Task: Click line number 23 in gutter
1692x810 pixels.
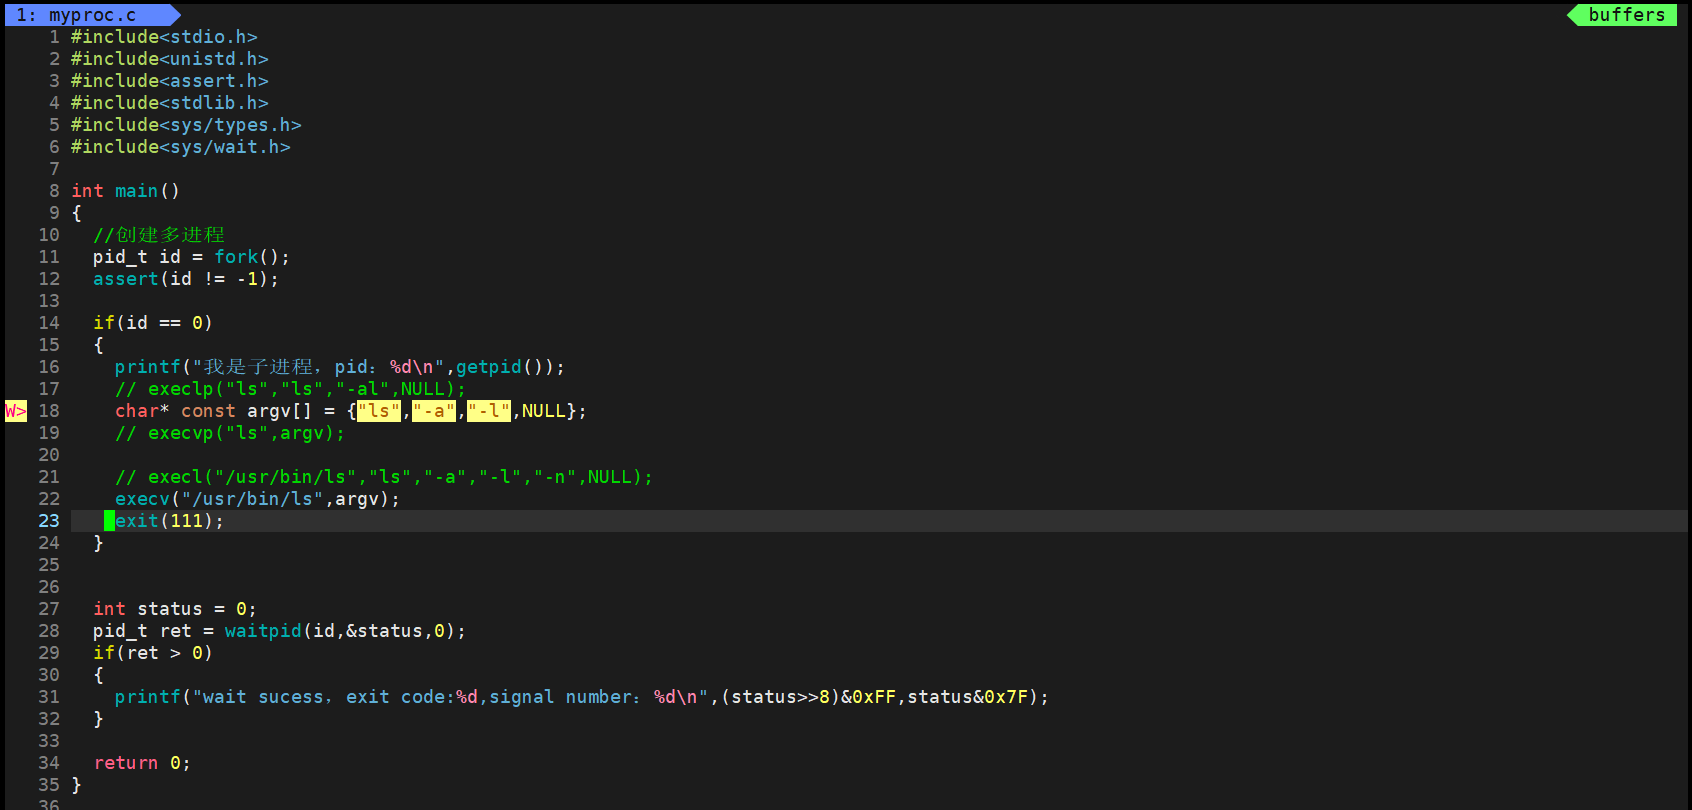Action: (49, 521)
